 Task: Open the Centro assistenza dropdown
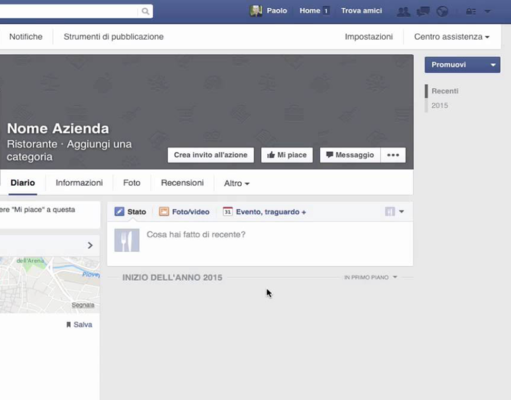pos(452,37)
